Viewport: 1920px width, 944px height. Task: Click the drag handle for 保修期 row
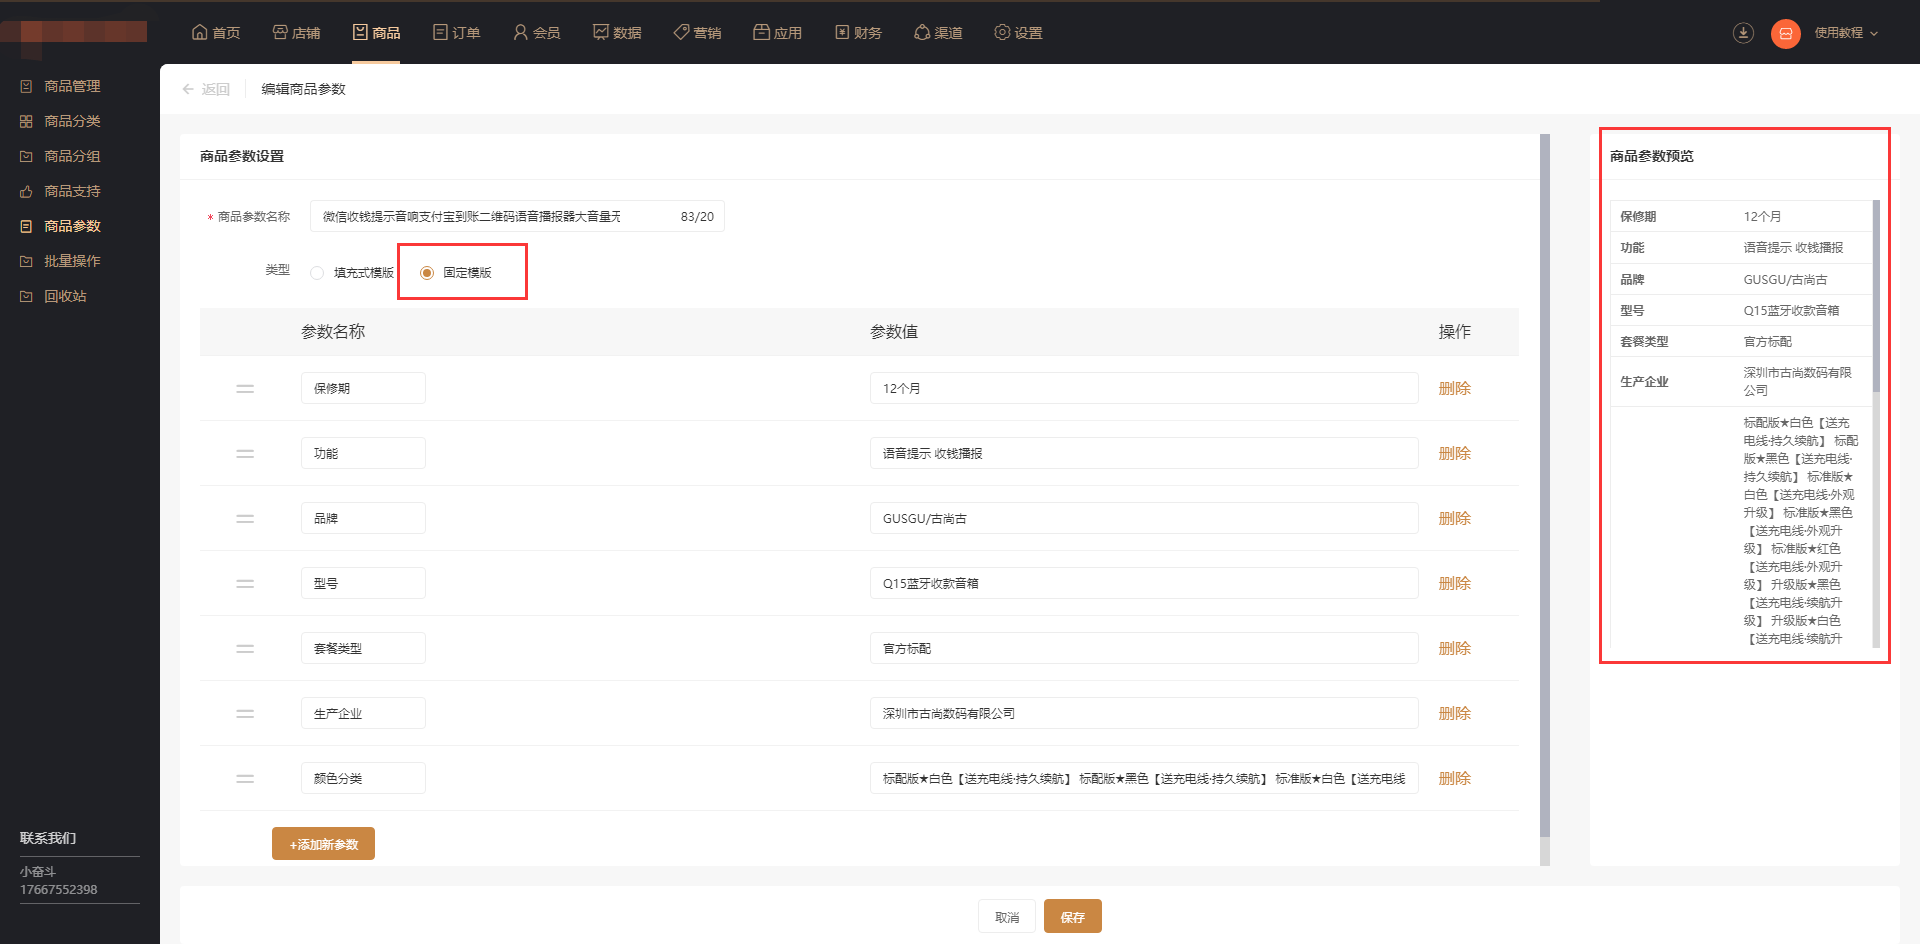point(245,388)
